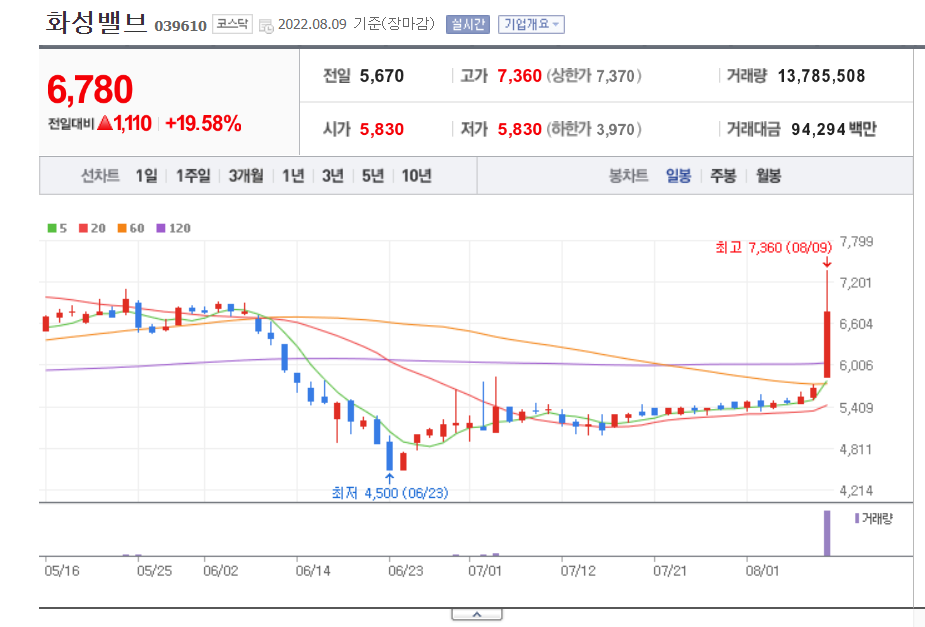Click the +19.58% change rate
The width and height of the screenshot is (925, 627).
[204, 123]
